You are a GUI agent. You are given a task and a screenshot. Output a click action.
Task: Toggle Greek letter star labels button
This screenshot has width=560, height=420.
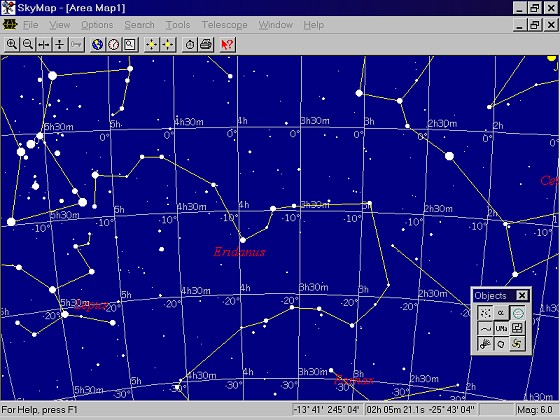click(x=501, y=313)
